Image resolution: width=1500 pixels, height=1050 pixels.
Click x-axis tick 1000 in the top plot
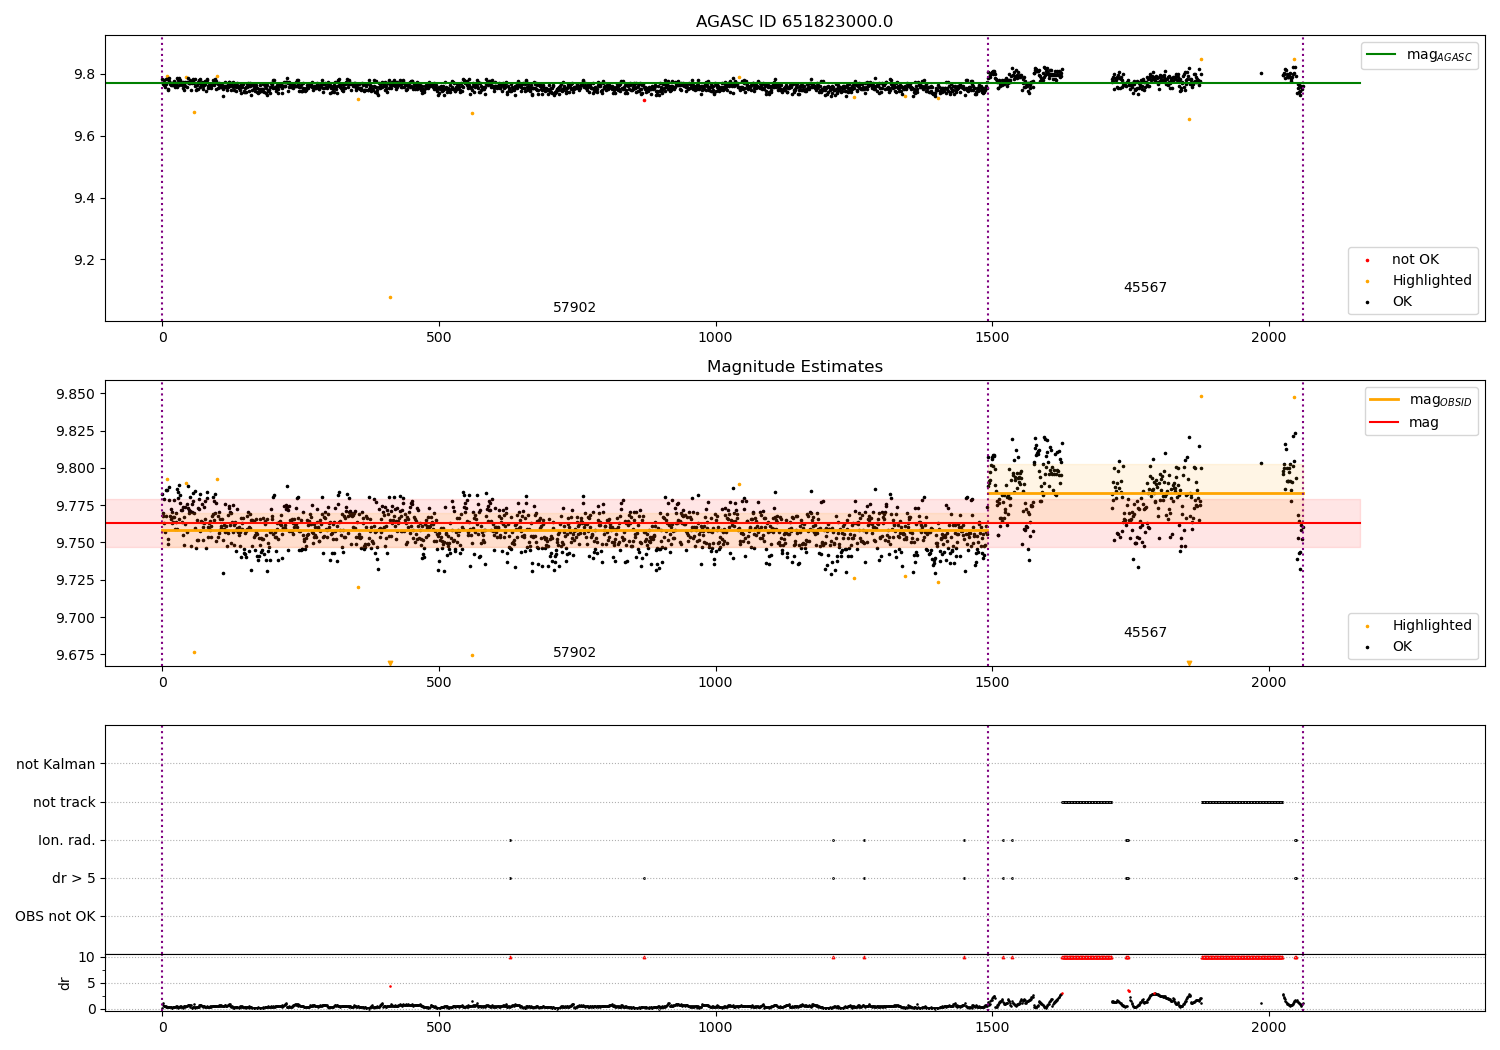point(715,339)
